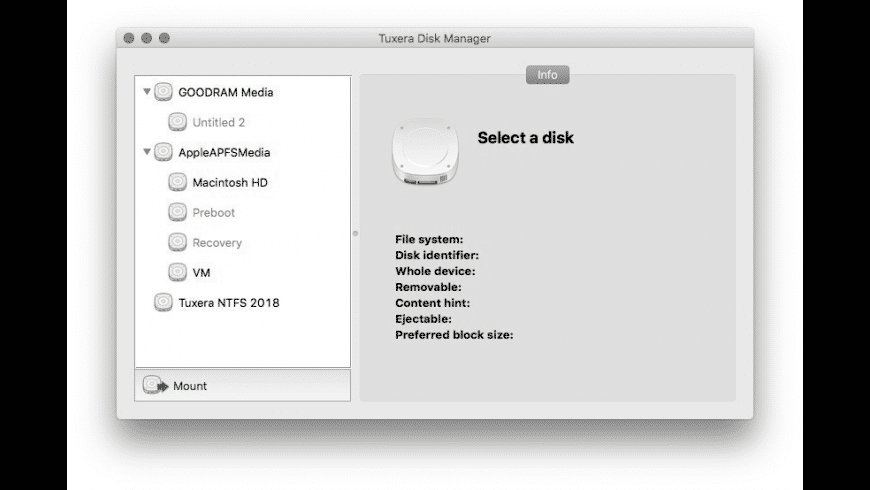Click the split pane divider handle

coord(355,233)
